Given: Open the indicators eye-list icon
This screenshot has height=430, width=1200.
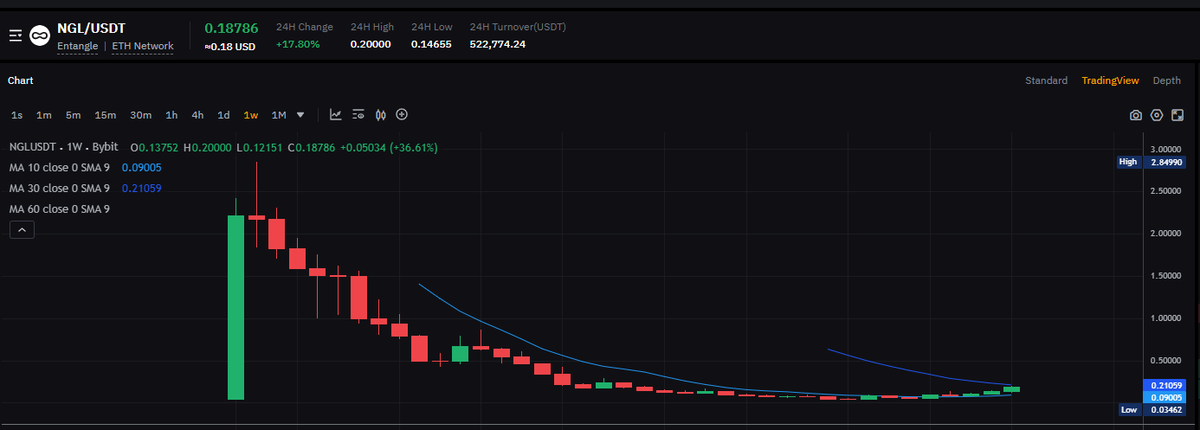Looking at the screenshot, I should click(x=358, y=114).
